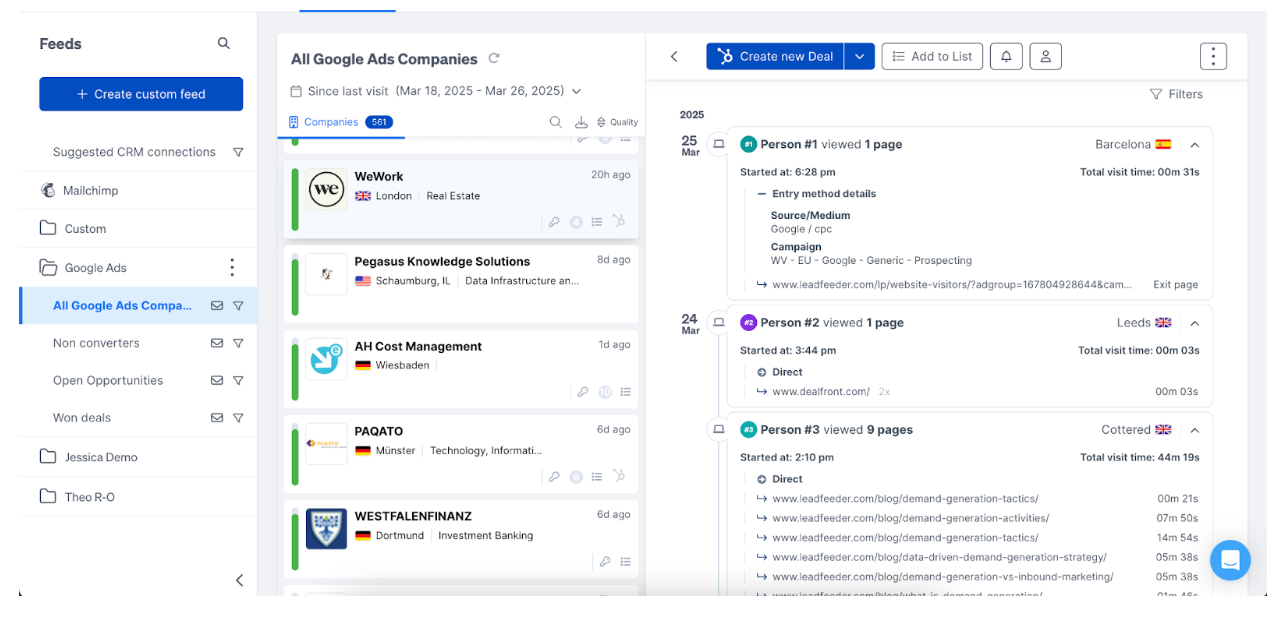Select Suggested CRM connections feed

tap(134, 152)
